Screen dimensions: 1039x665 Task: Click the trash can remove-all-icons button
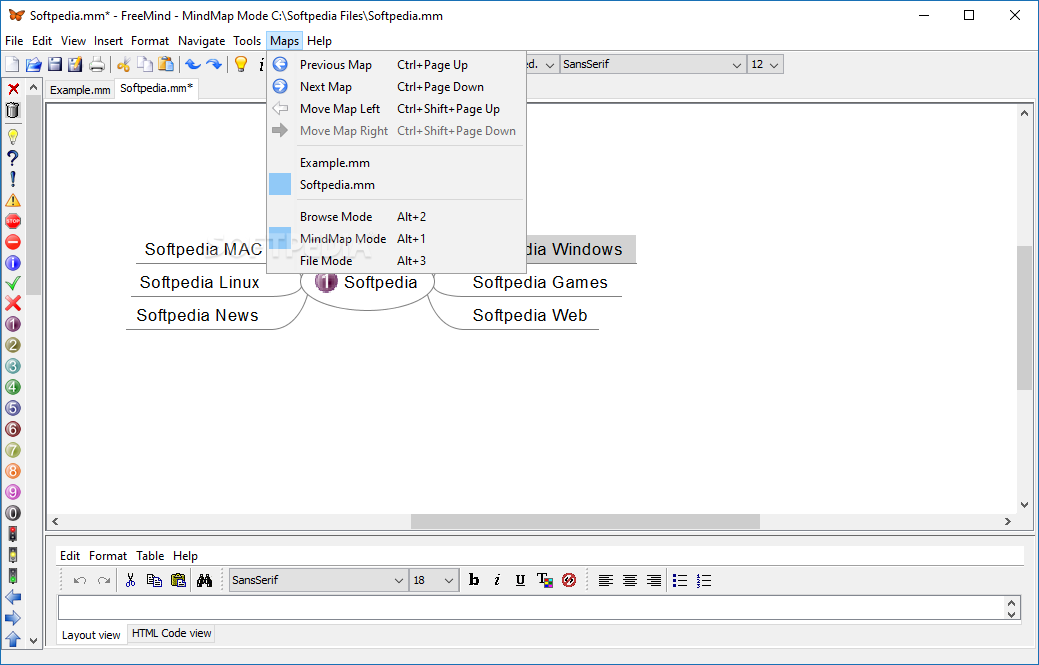point(13,110)
